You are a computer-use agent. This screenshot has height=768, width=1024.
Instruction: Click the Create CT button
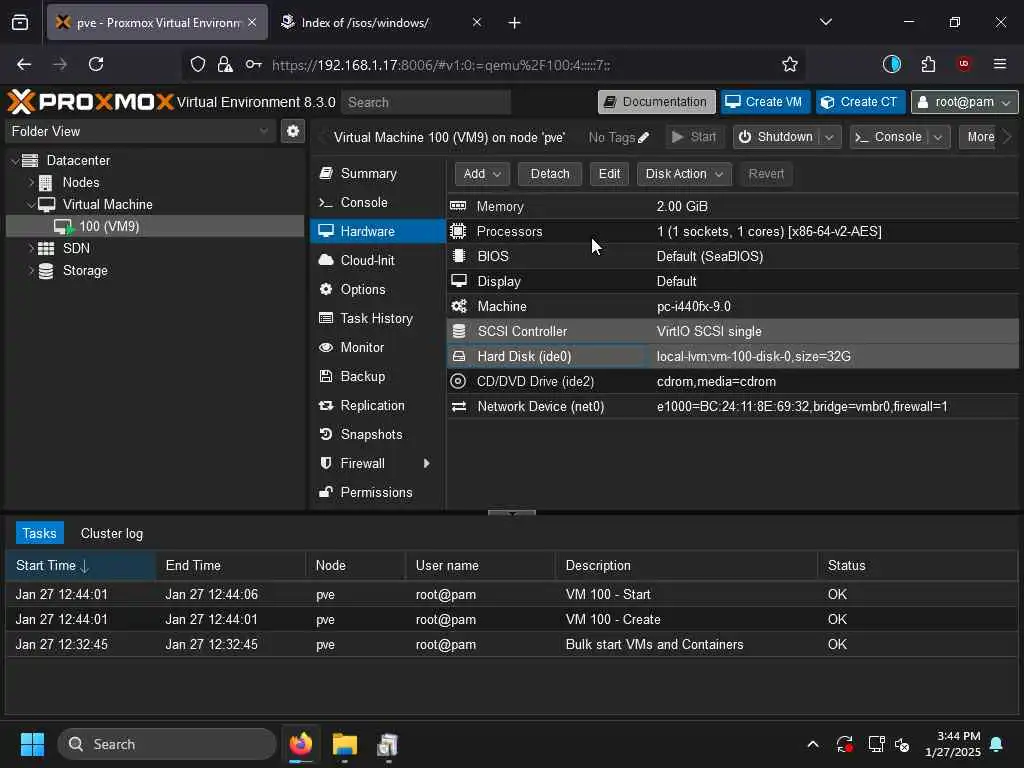(860, 102)
